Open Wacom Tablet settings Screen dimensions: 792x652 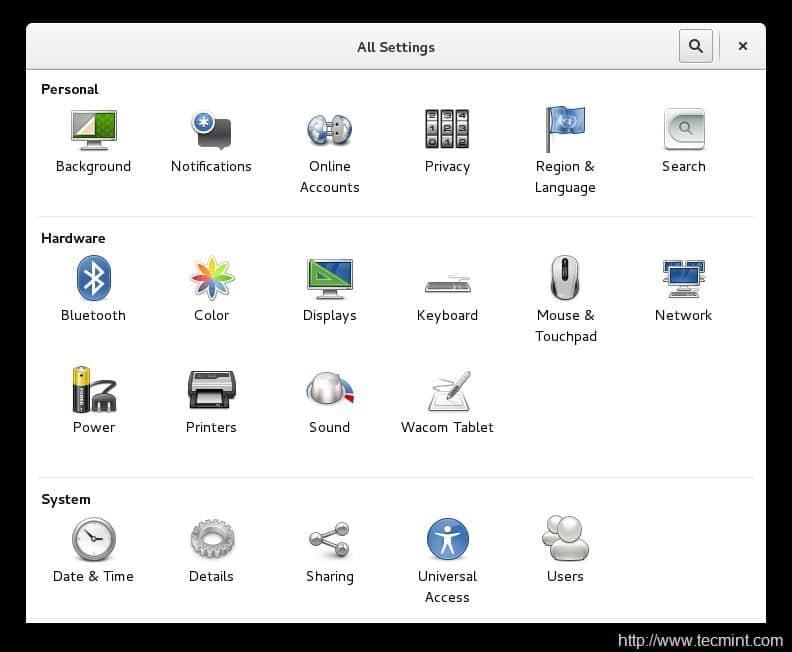(x=447, y=390)
